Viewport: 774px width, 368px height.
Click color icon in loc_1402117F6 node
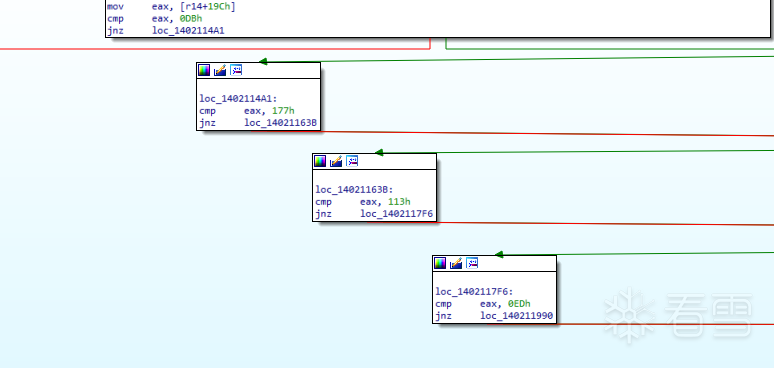point(440,263)
